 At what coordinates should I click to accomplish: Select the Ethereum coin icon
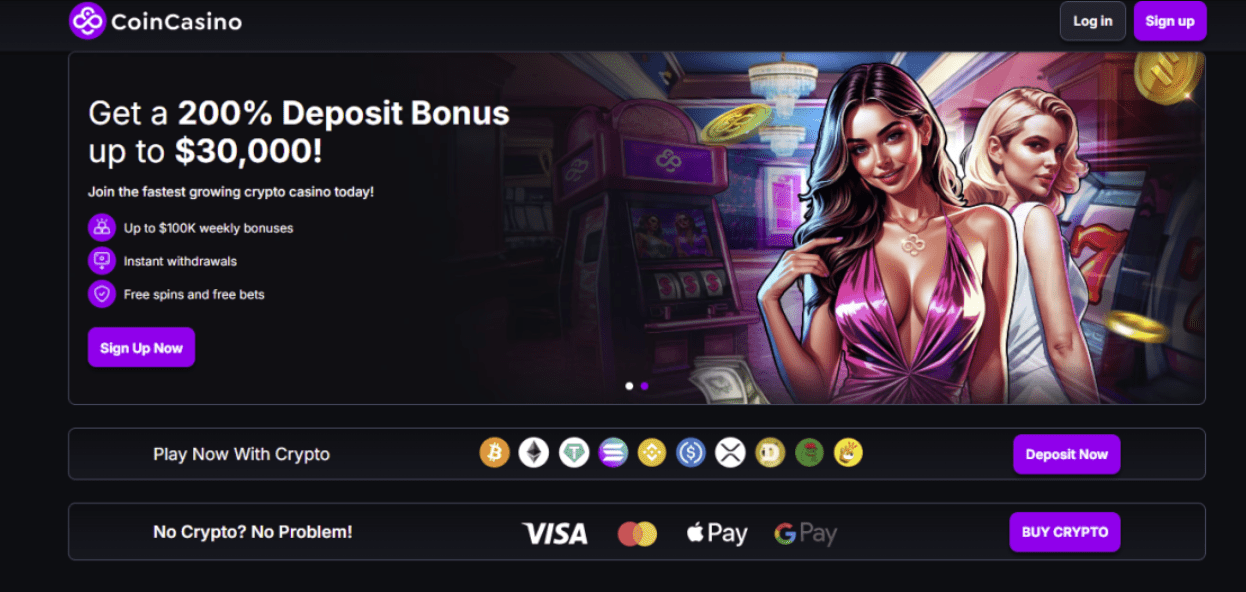534,453
